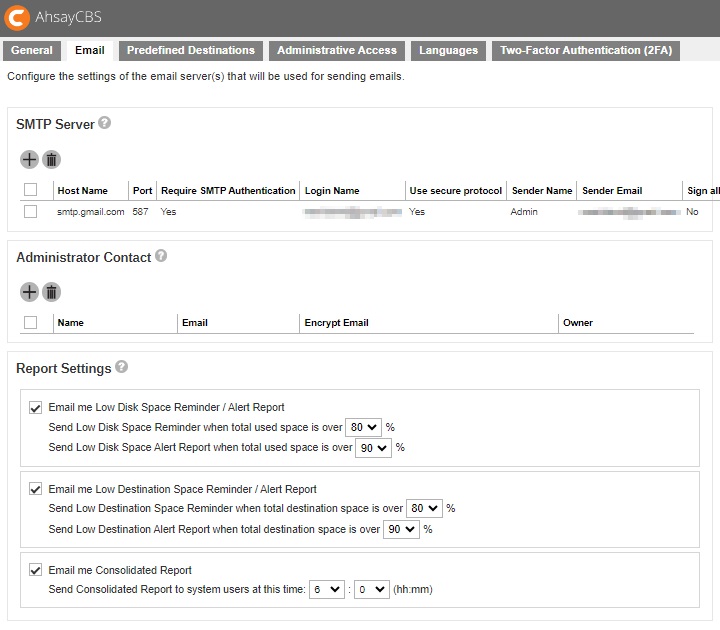Open help for SMTP Server section
Screen dimensions: 720x630
(105, 124)
